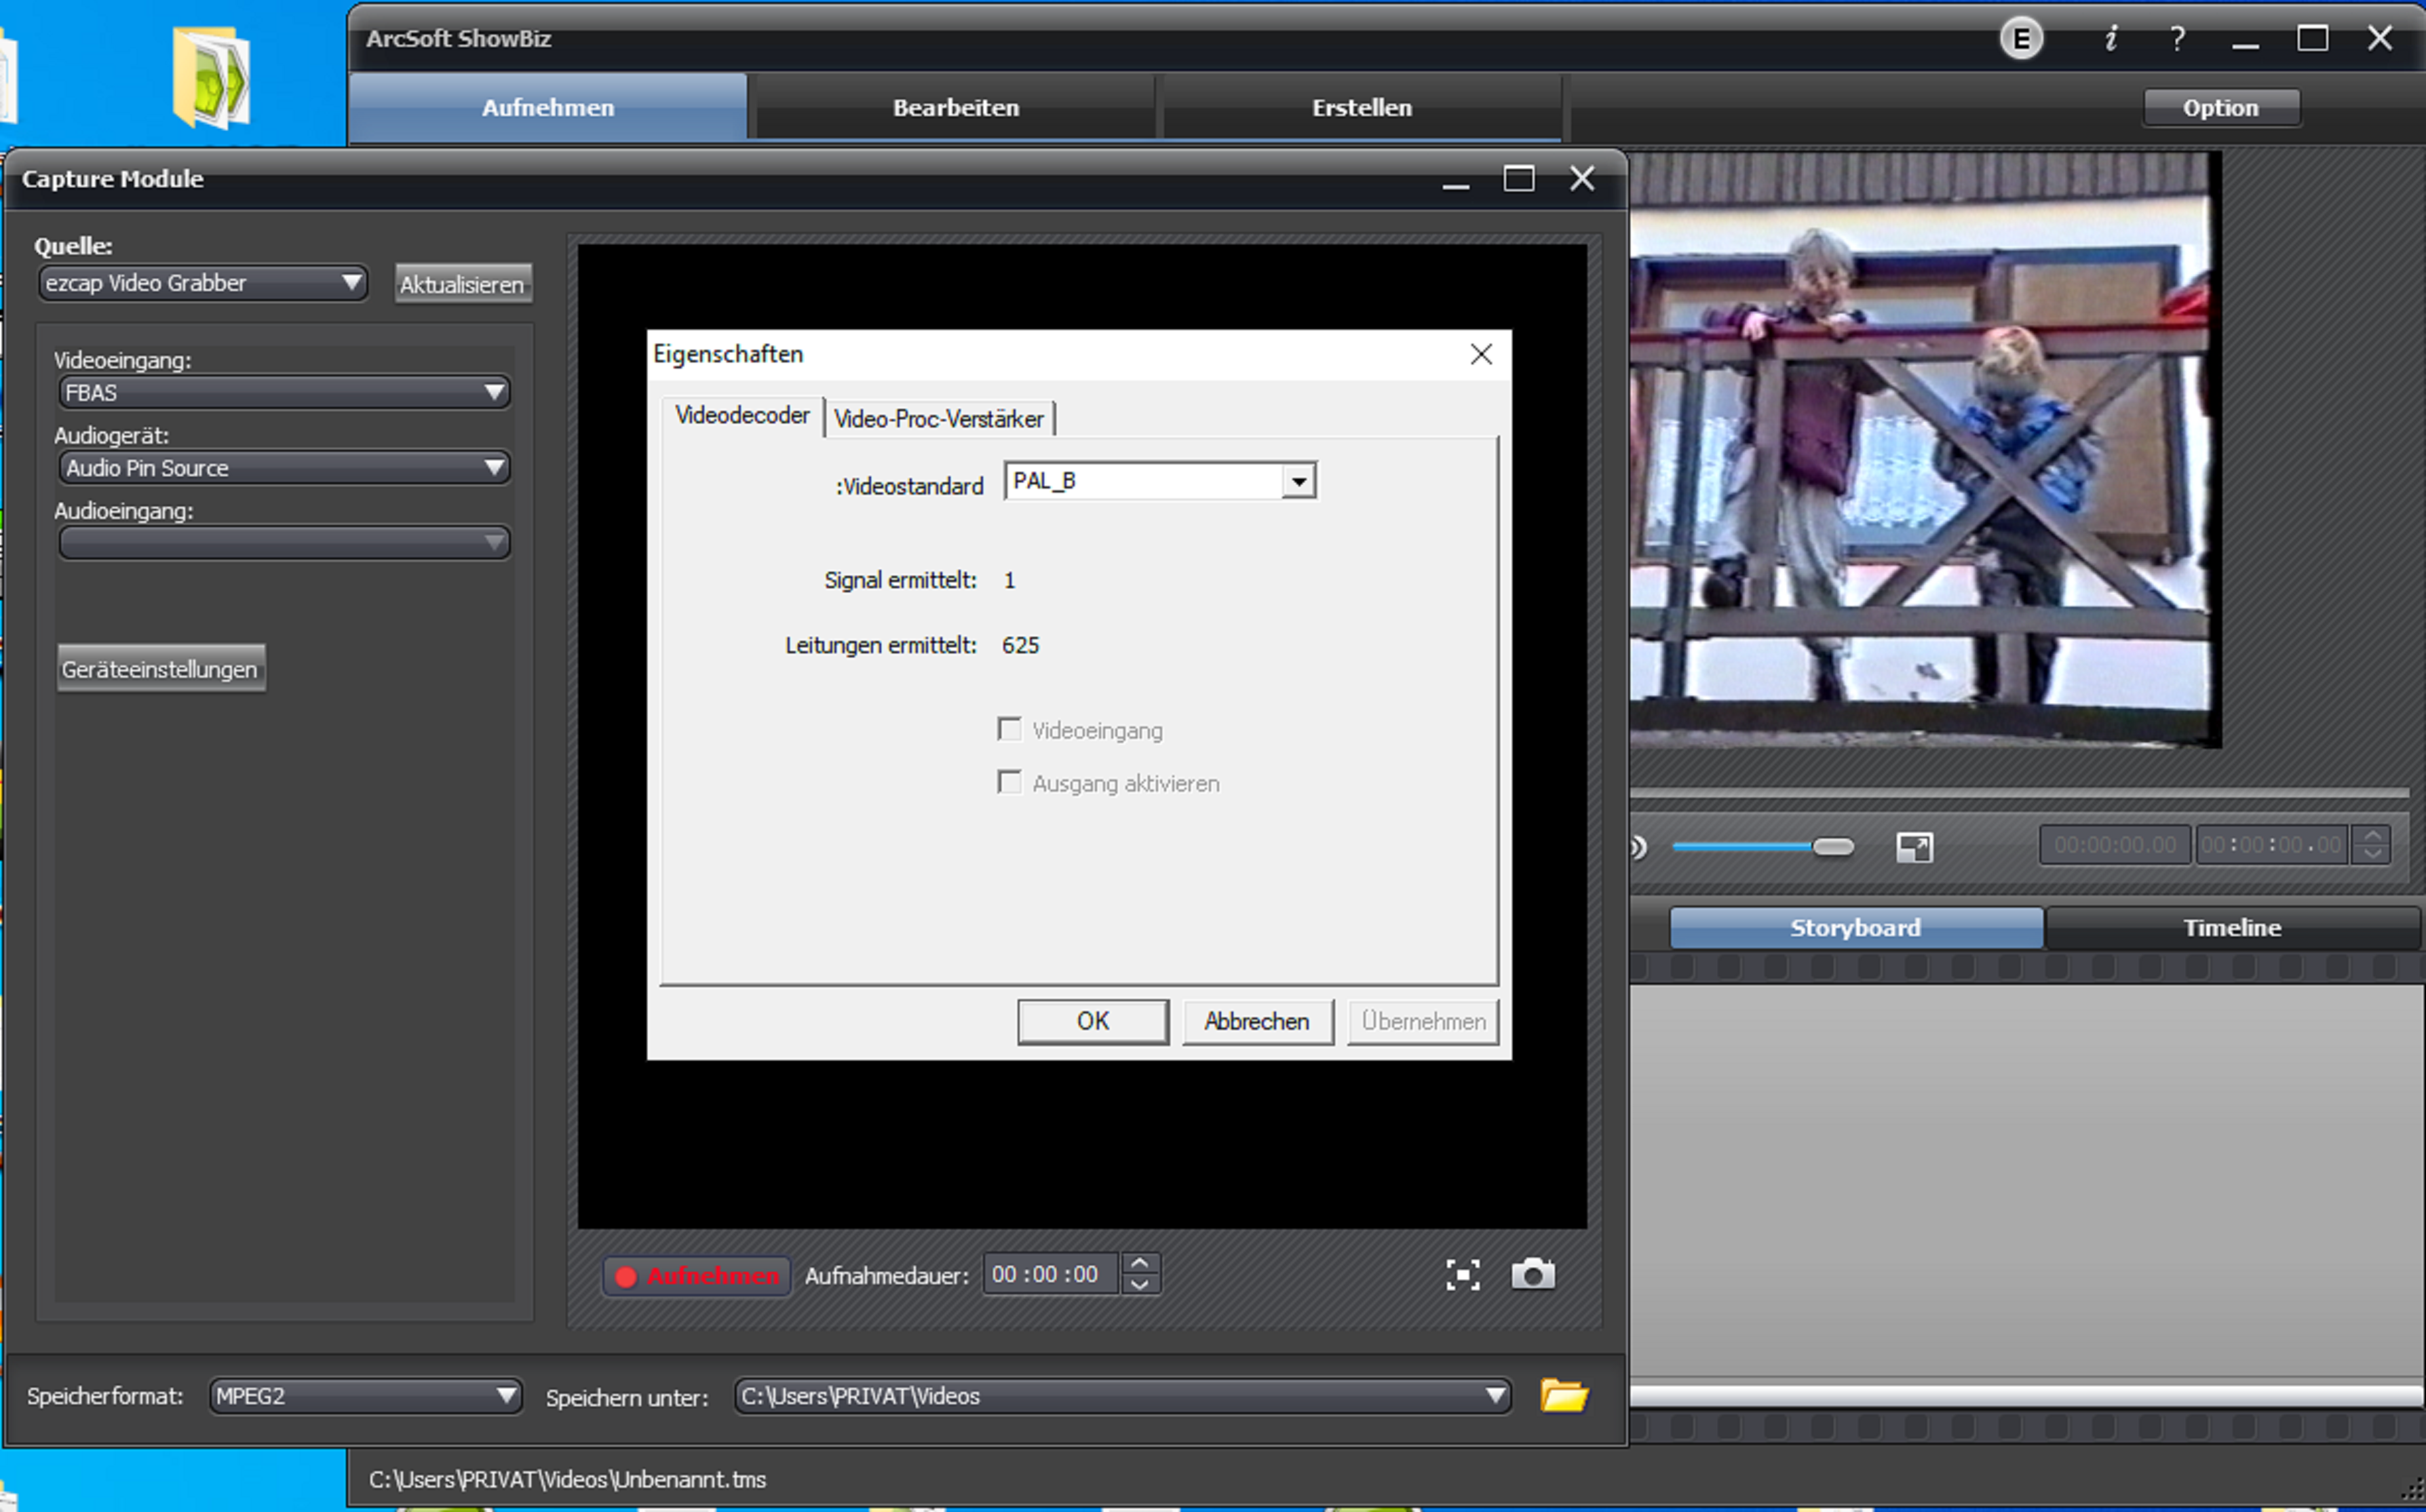Viewport: 2426px width, 1512px height.
Task: Click Abbrechen in the Eigenschaften dialog
Action: point(1256,1021)
